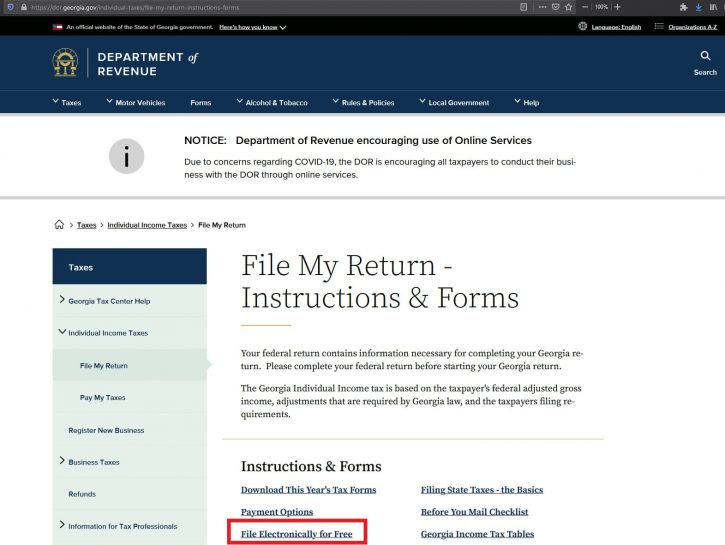Click the globe Language: English icon

coord(583,27)
